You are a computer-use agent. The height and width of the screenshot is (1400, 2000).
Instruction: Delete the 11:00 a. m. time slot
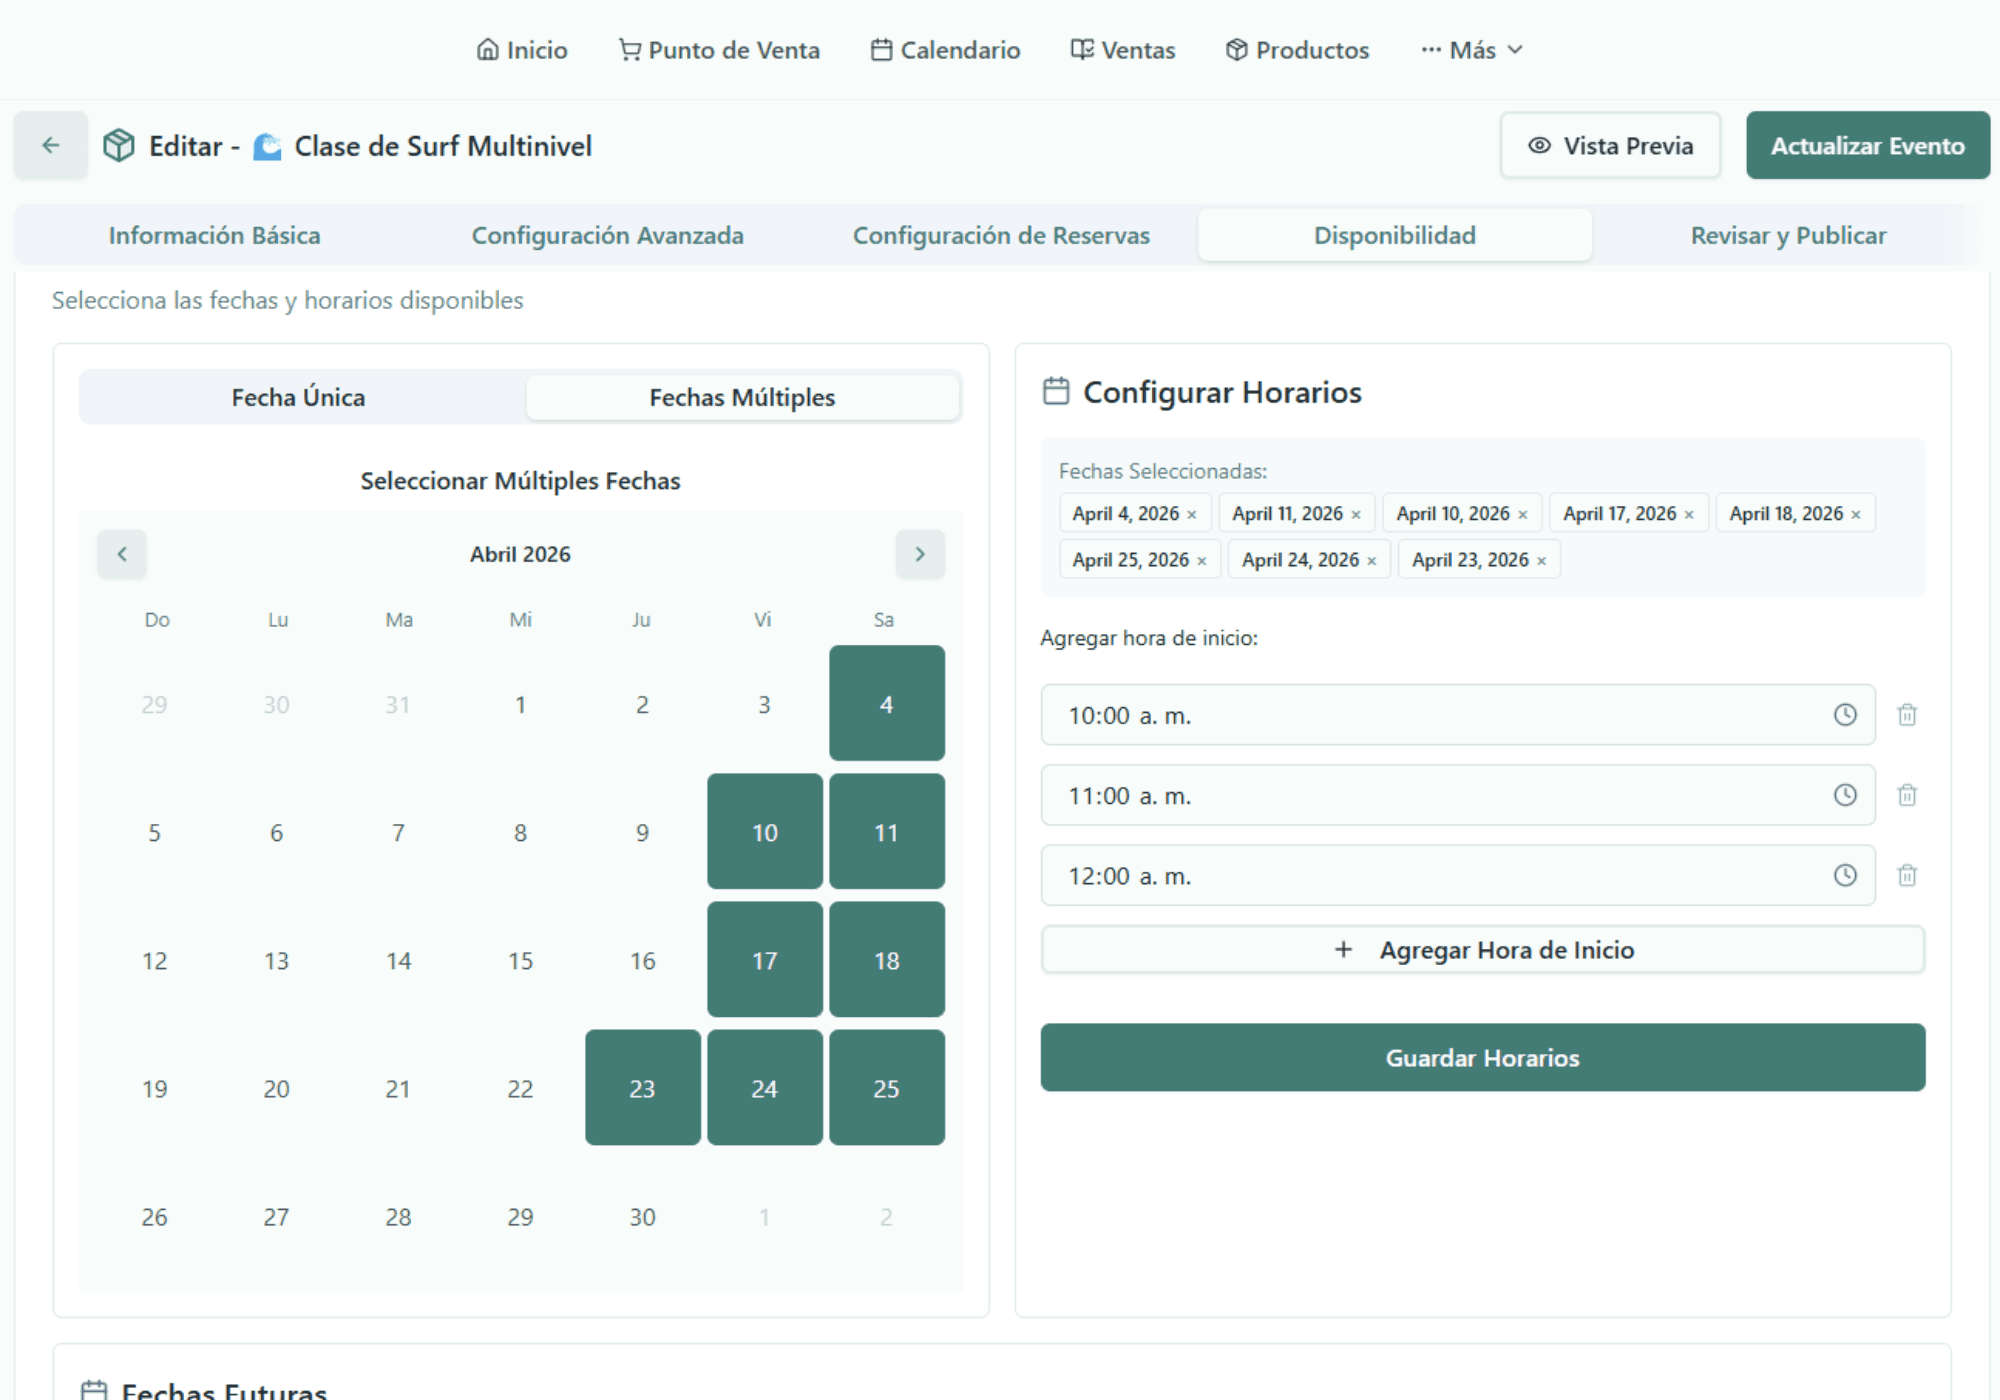pyautogui.click(x=1907, y=795)
